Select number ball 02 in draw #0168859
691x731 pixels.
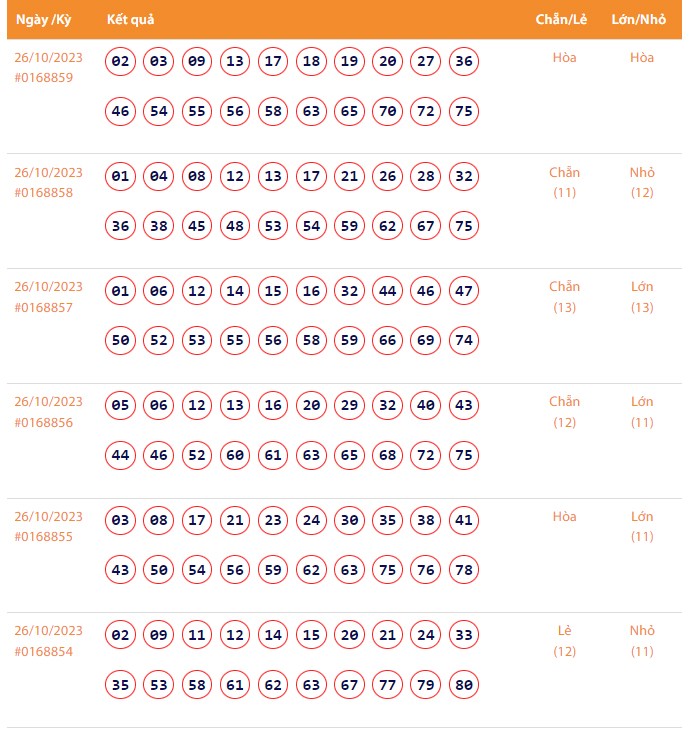tap(121, 62)
